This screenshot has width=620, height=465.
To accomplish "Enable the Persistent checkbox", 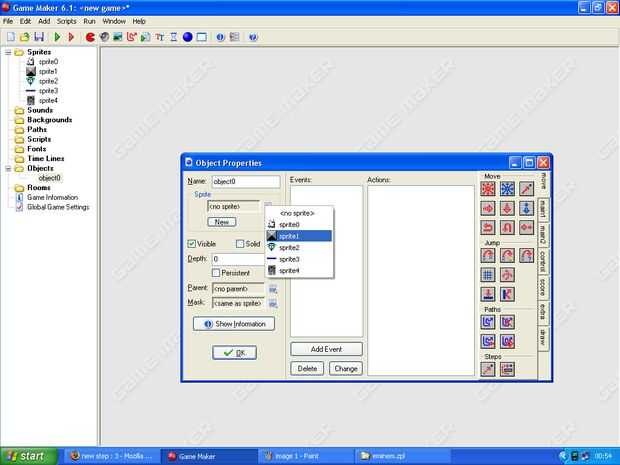I will tap(216, 273).
